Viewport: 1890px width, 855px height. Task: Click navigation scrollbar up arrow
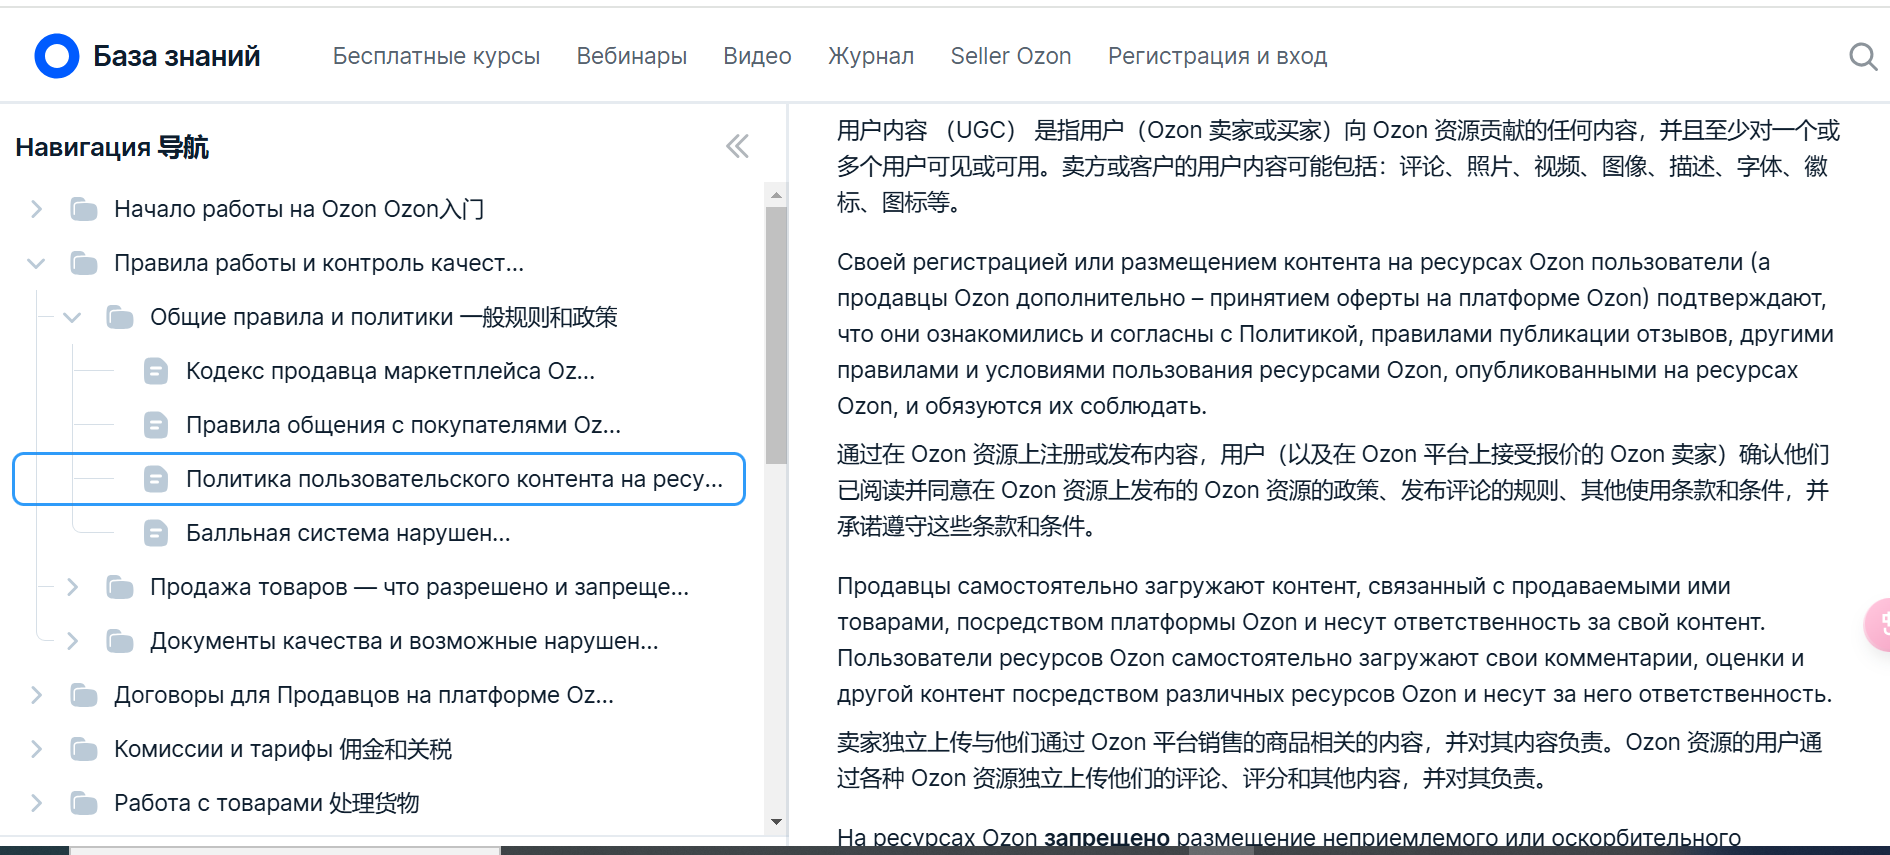(x=776, y=195)
